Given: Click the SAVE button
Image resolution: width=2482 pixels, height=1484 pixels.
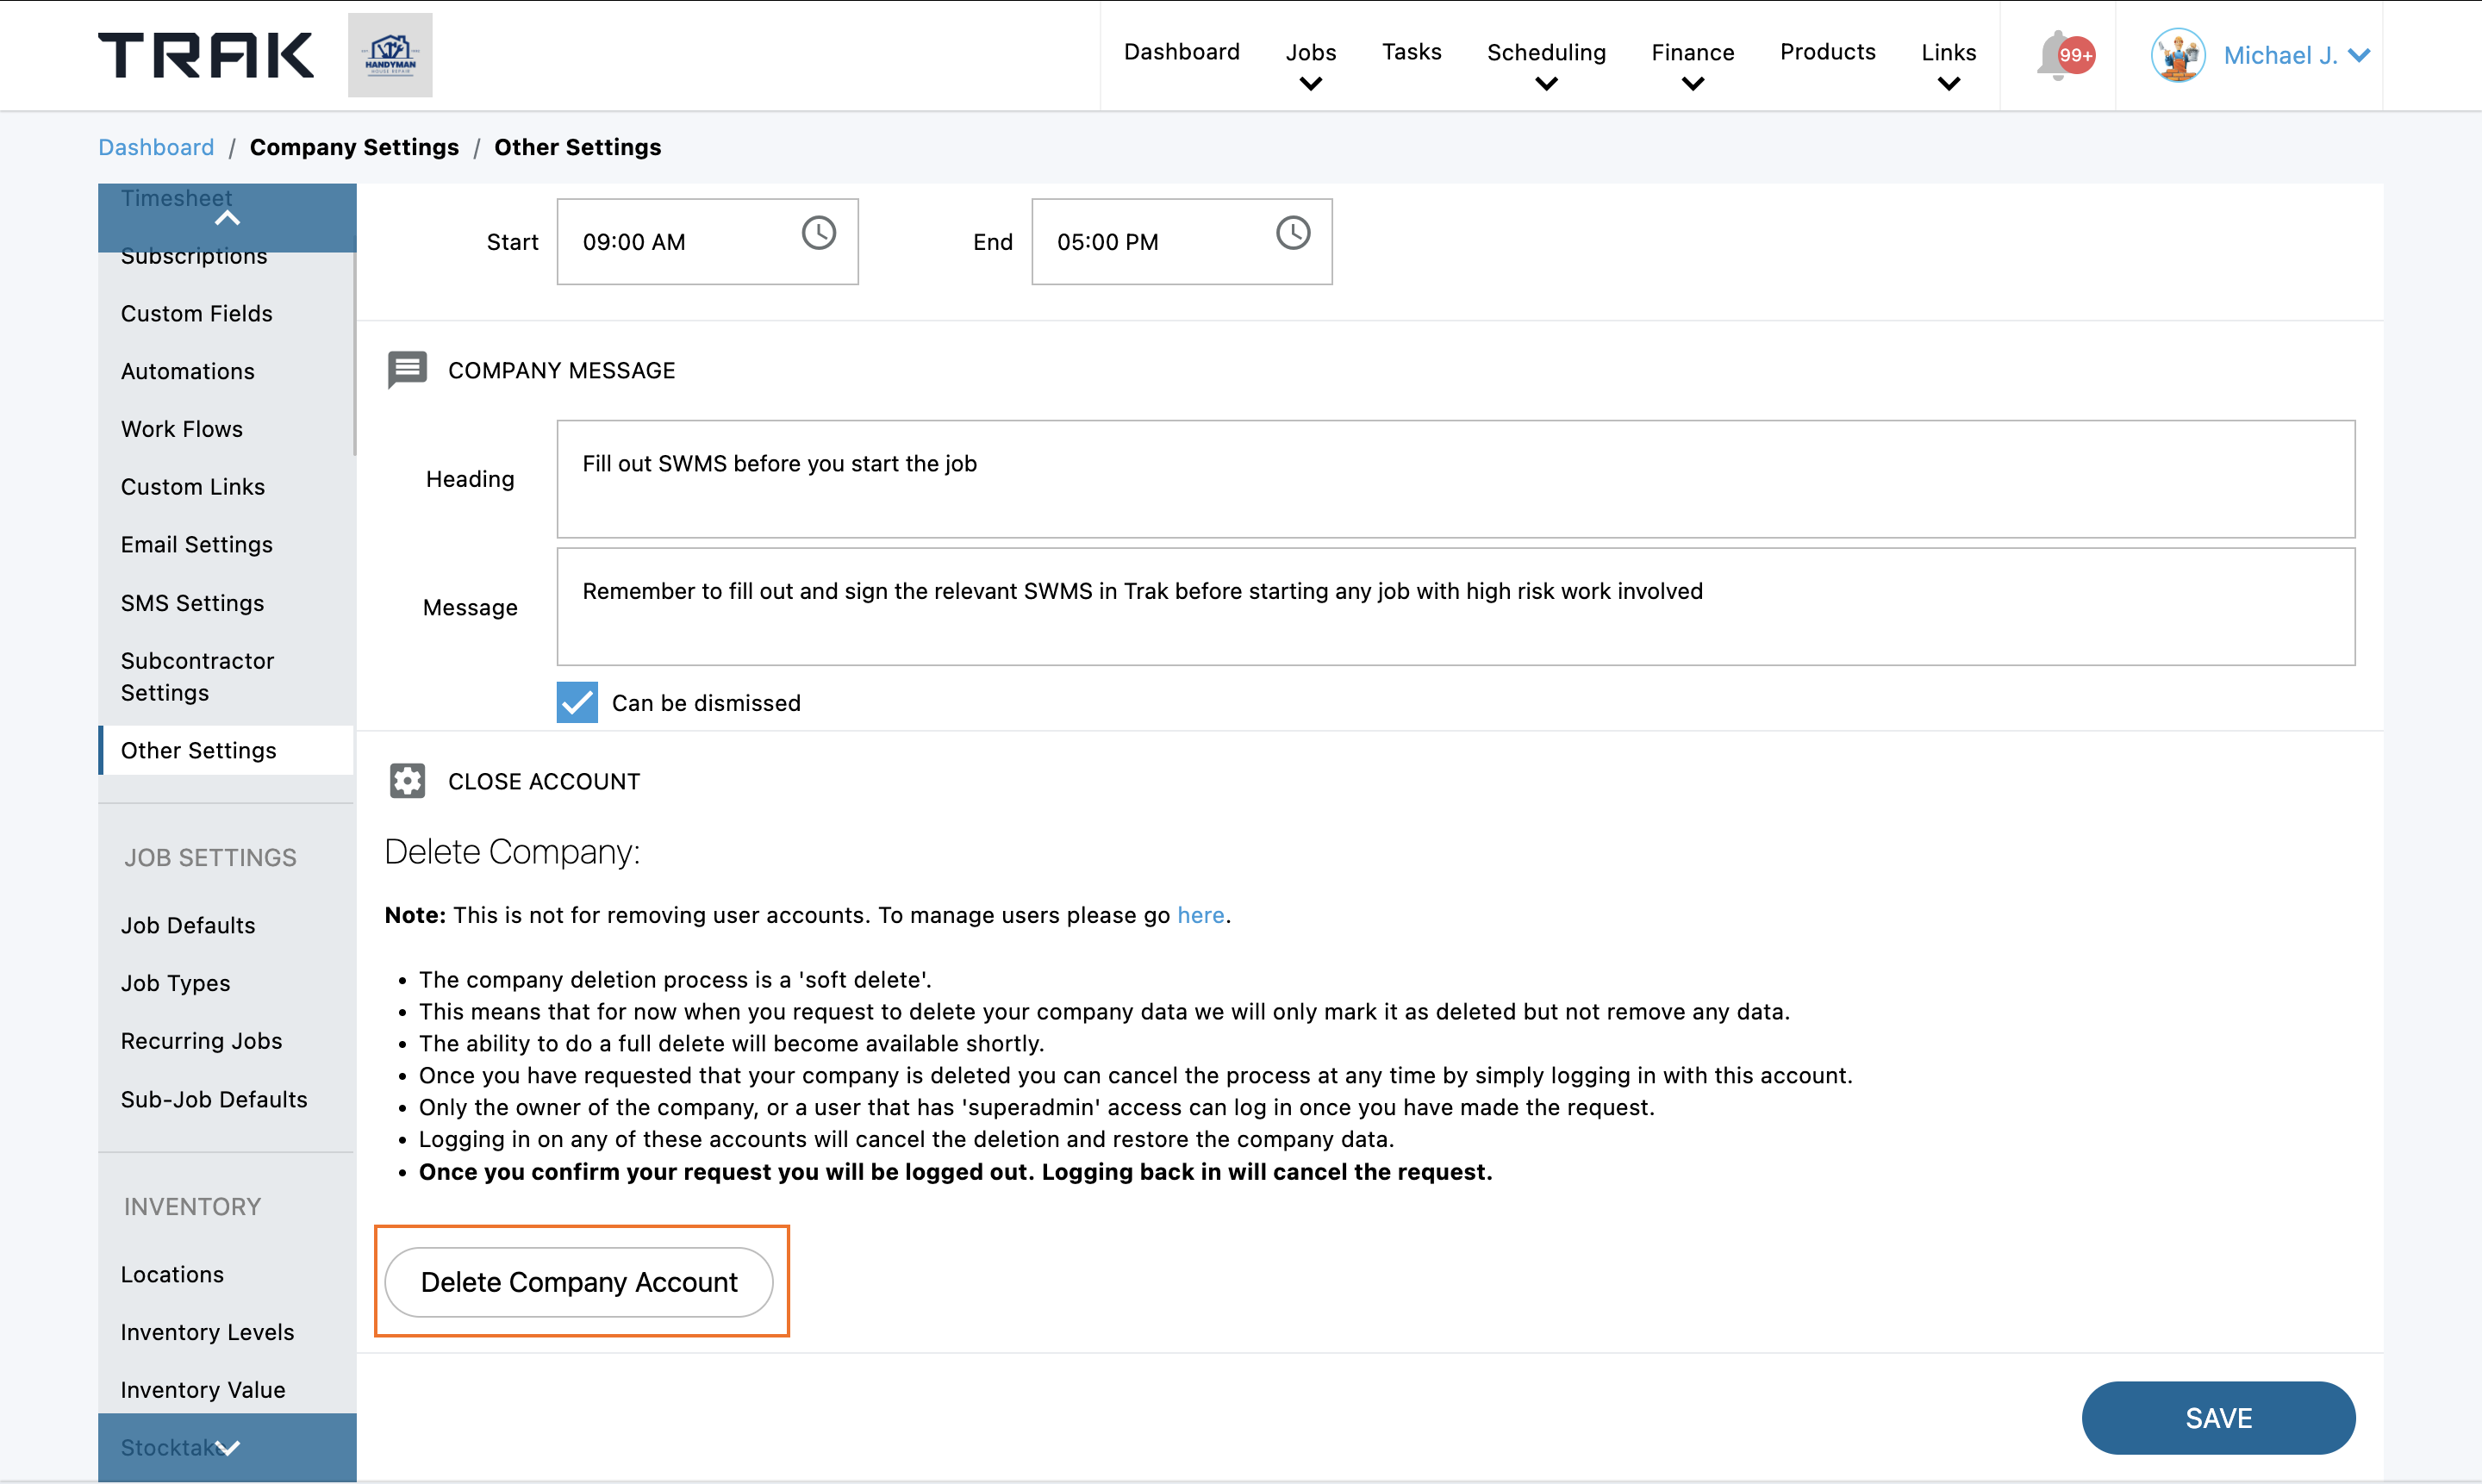Looking at the screenshot, I should click(2218, 1418).
